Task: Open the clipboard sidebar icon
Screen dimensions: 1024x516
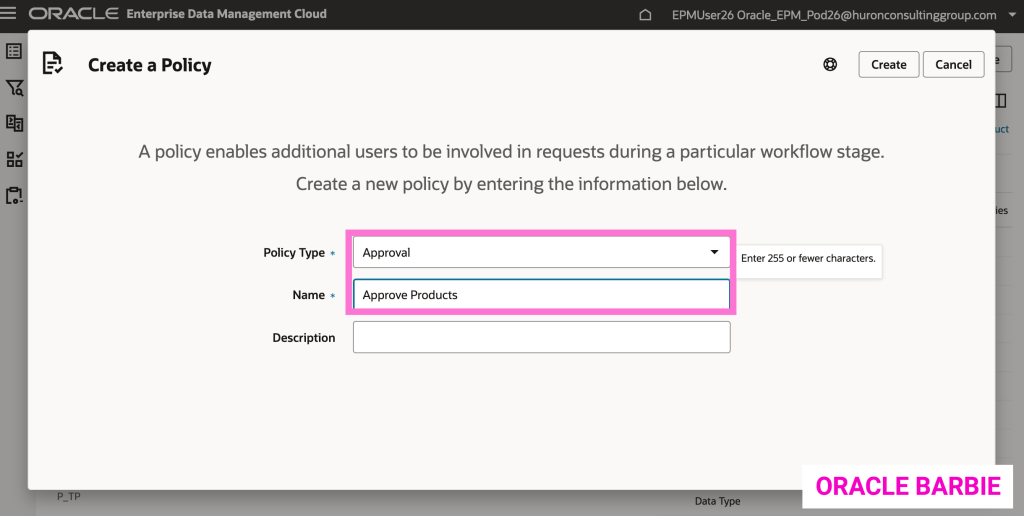Action: [x=14, y=195]
